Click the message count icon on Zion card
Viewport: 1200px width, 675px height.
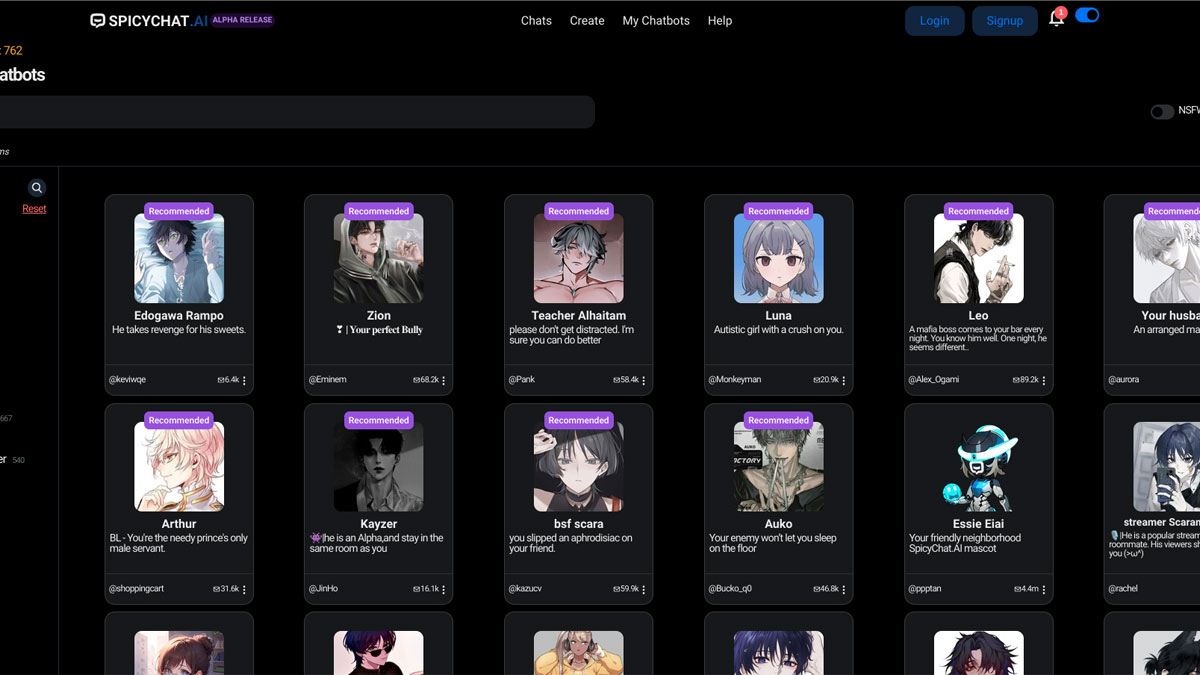coord(416,380)
